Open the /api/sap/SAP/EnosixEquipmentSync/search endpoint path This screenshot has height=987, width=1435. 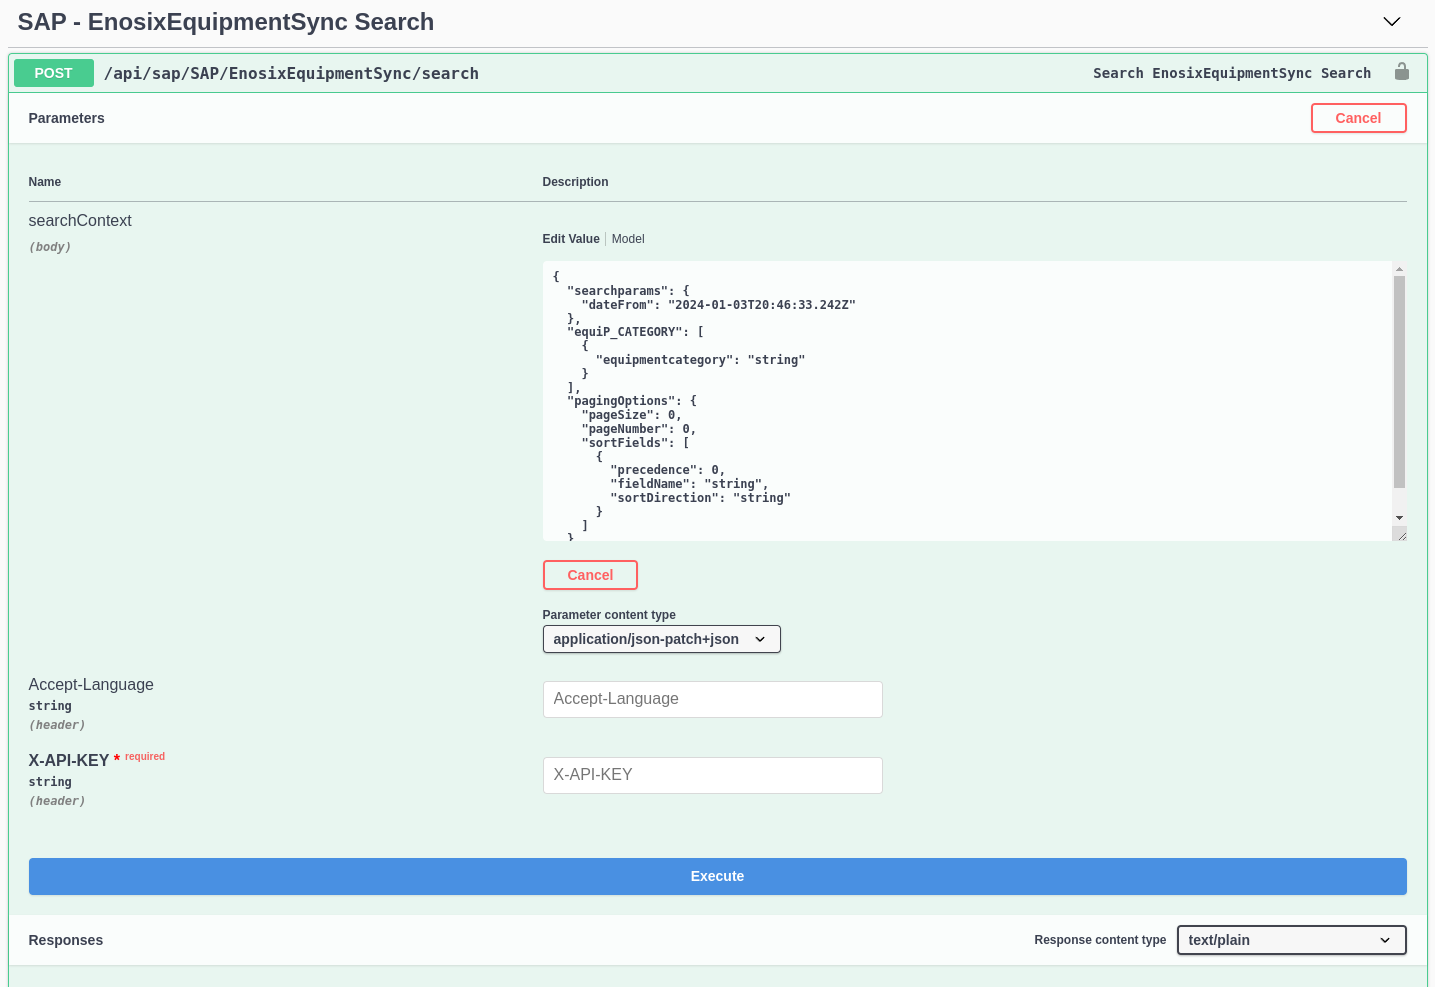(x=291, y=73)
